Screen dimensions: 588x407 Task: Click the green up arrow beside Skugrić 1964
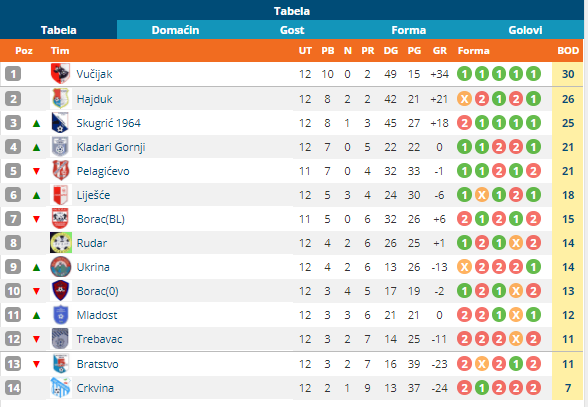coord(36,123)
